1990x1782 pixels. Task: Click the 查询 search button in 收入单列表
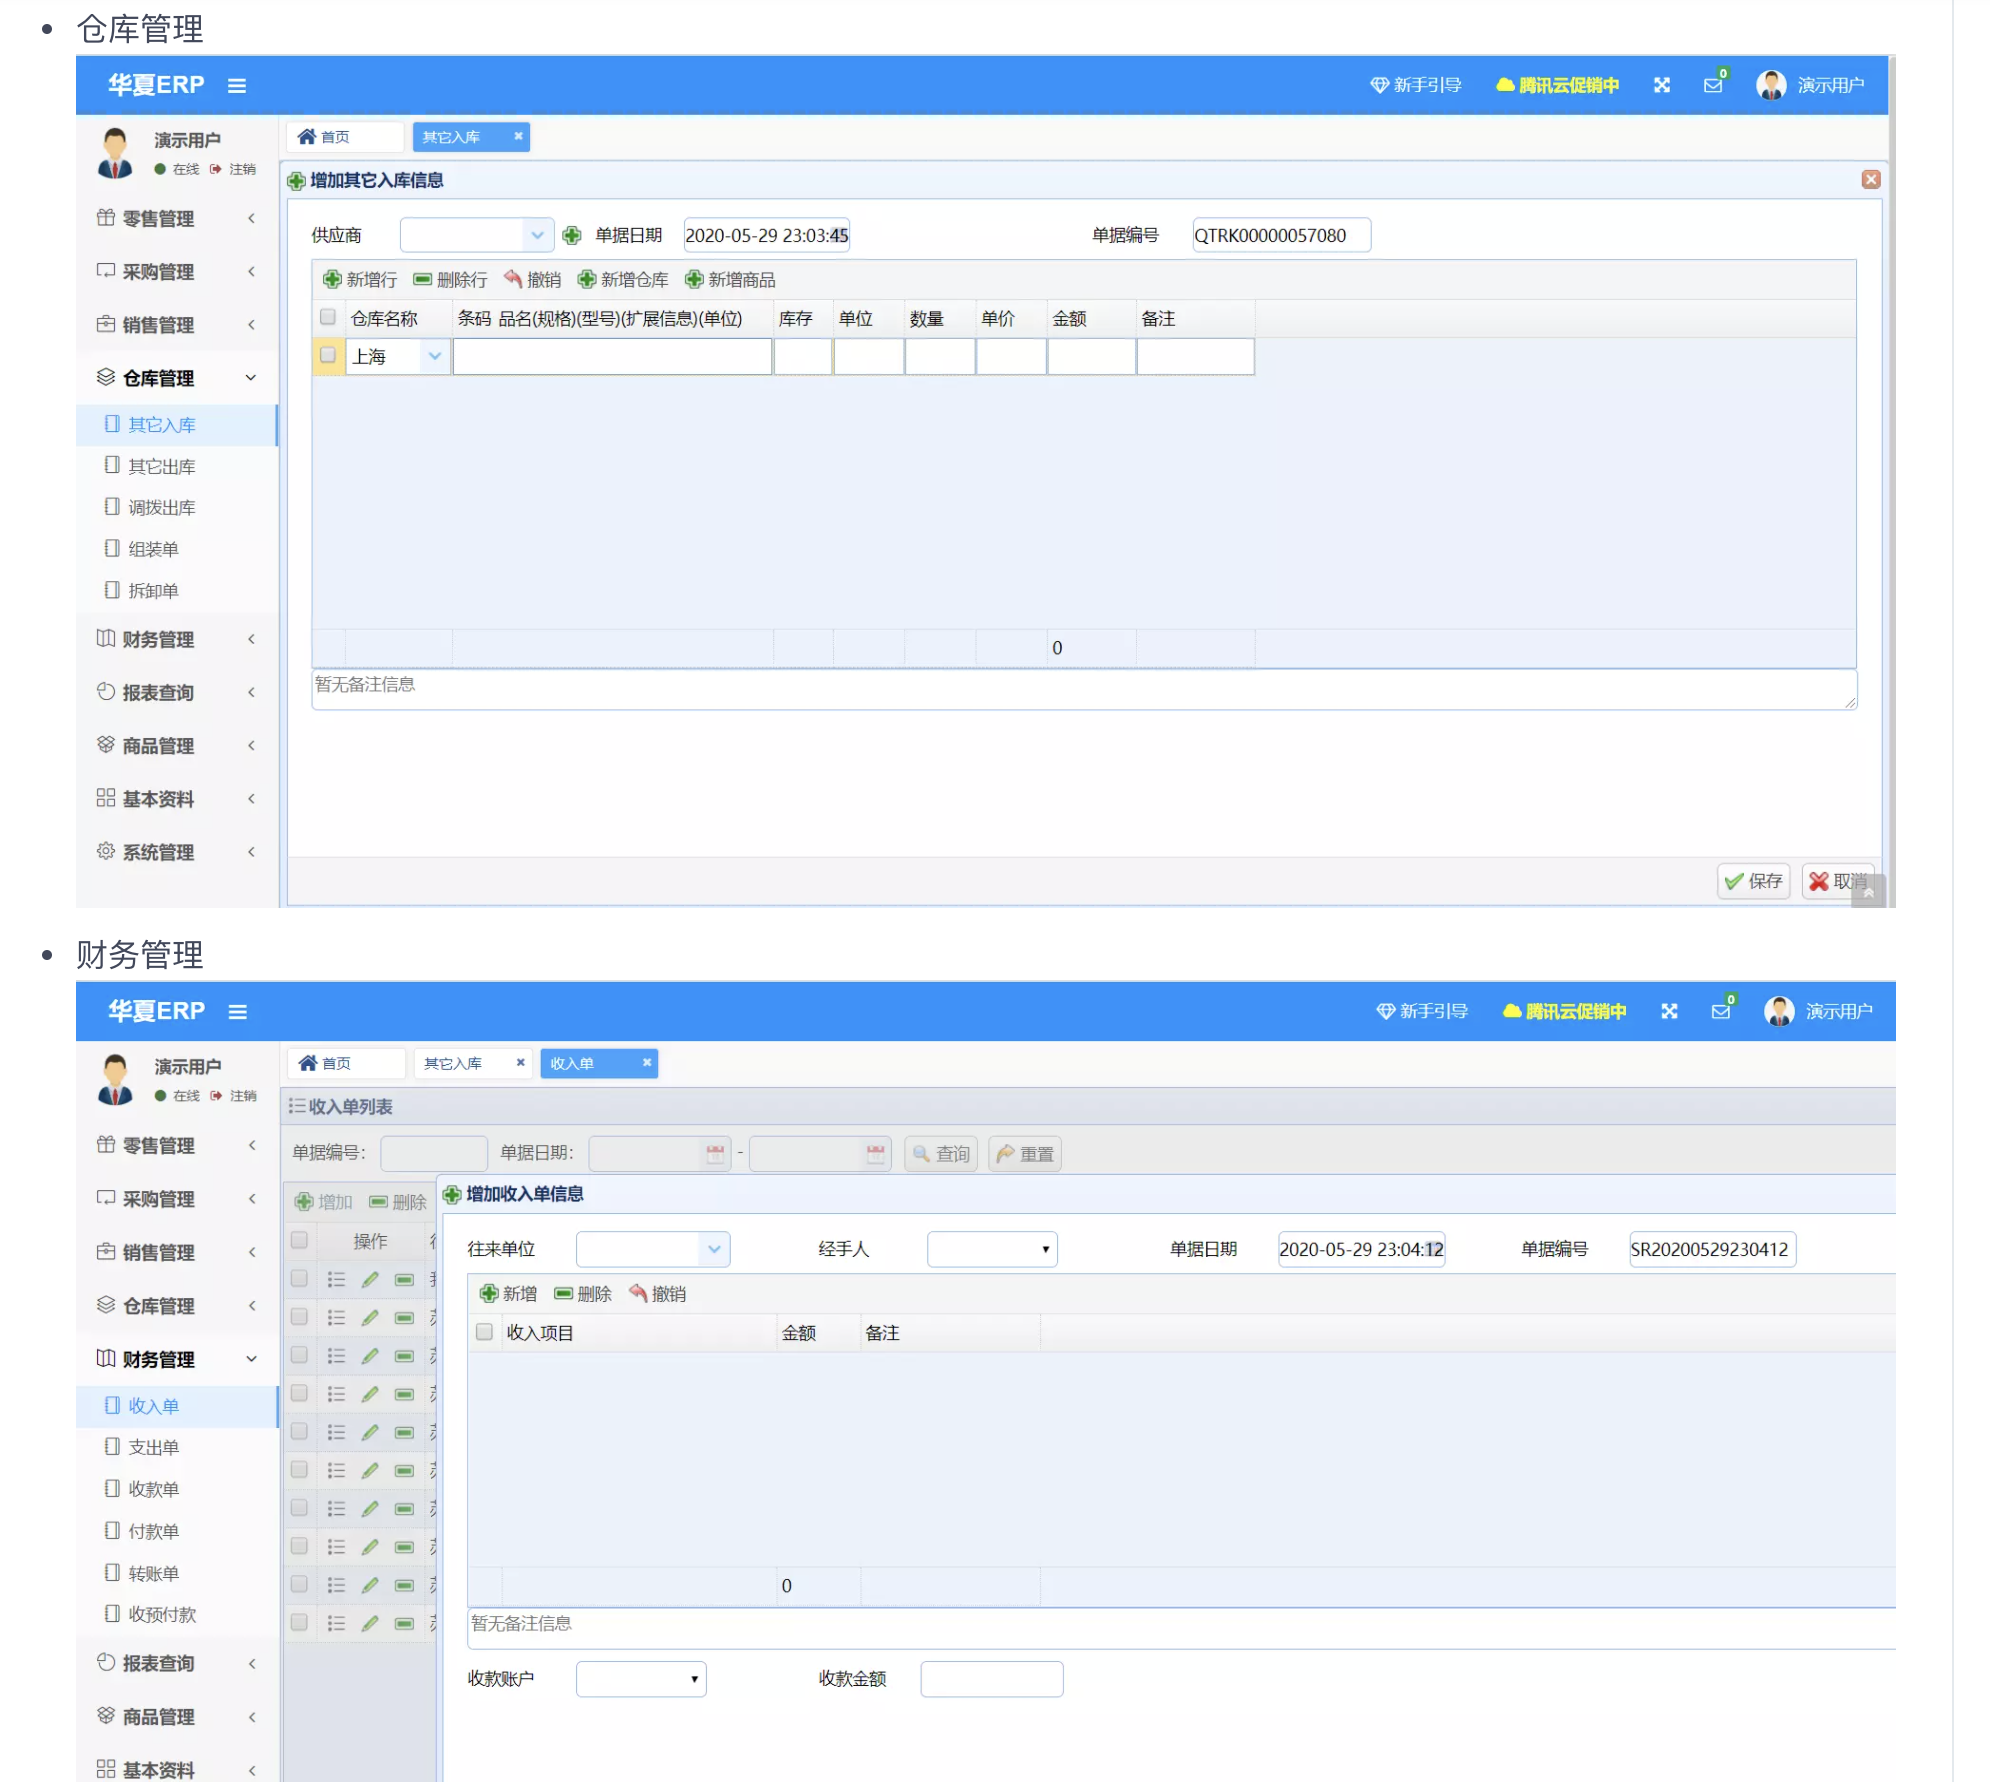(941, 1153)
